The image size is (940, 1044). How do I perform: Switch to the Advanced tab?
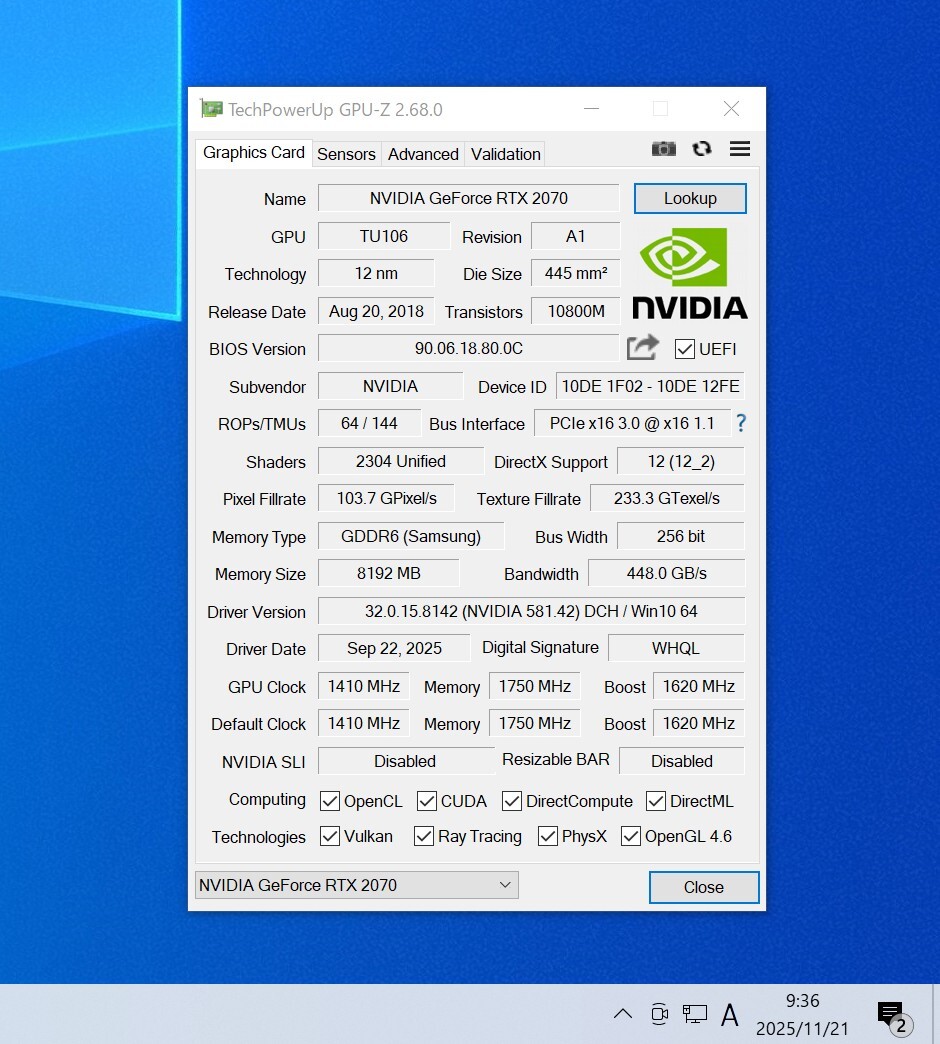[x=423, y=154]
